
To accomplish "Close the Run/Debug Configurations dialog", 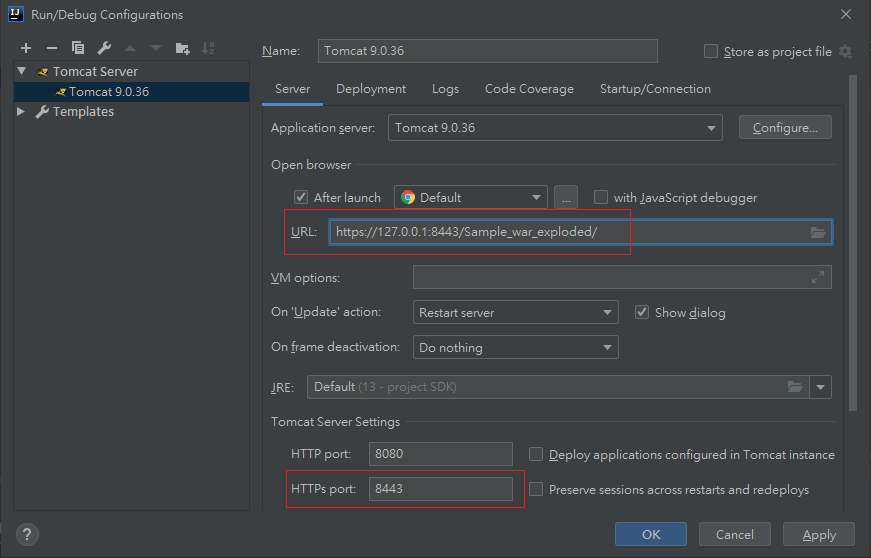I will click(x=845, y=14).
